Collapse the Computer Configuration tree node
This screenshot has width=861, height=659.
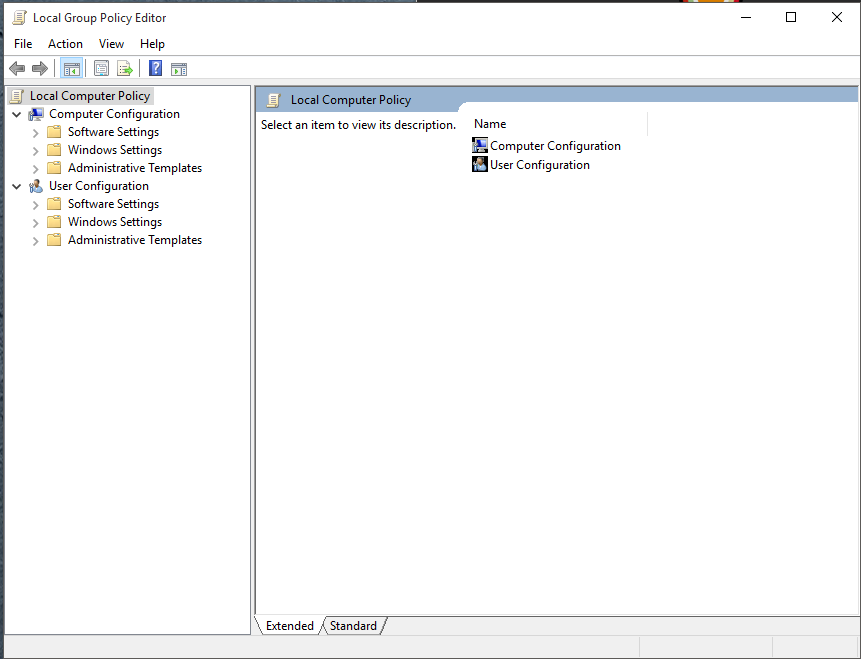tap(17, 115)
